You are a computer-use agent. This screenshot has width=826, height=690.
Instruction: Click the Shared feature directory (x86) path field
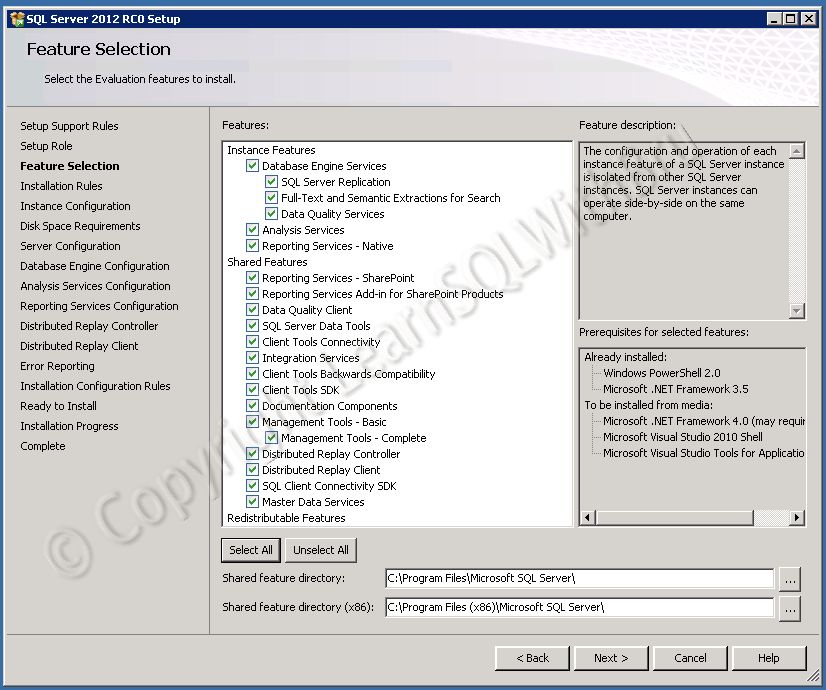click(x=579, y=607)
